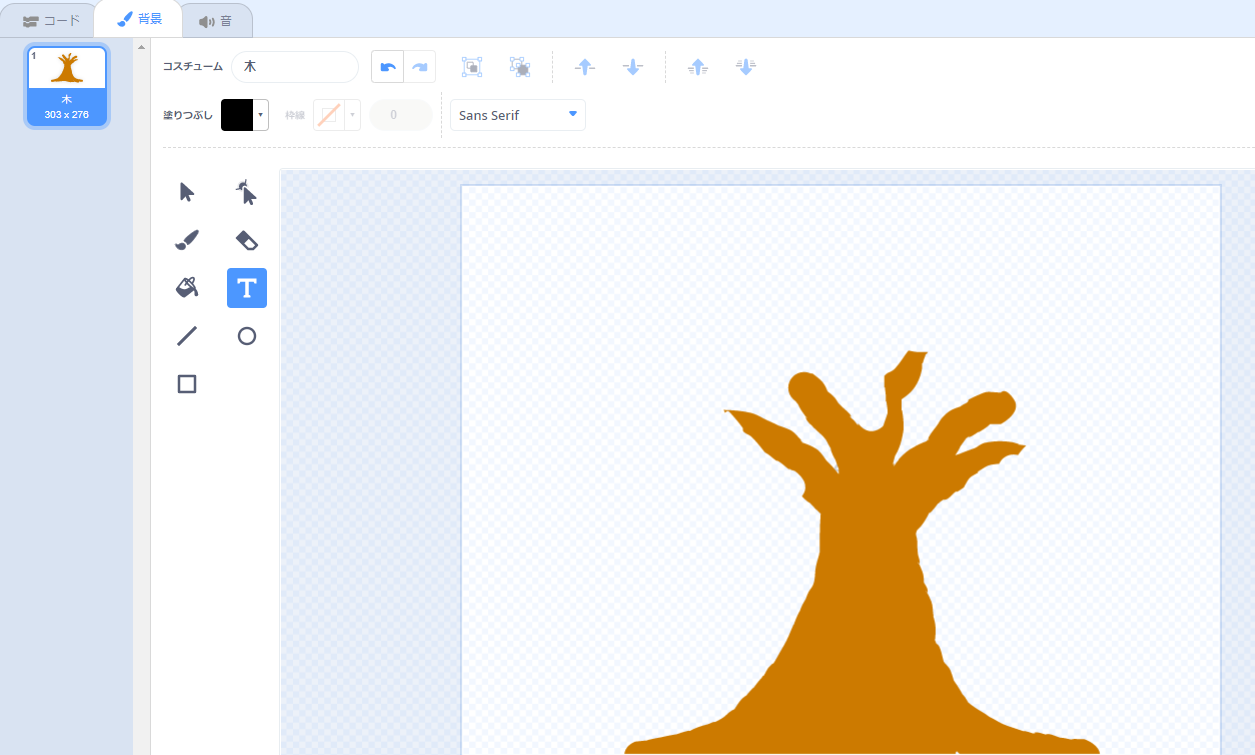Click the Redo arrow button
This screenshot has width=1255, height=755.
coord(420,67)
